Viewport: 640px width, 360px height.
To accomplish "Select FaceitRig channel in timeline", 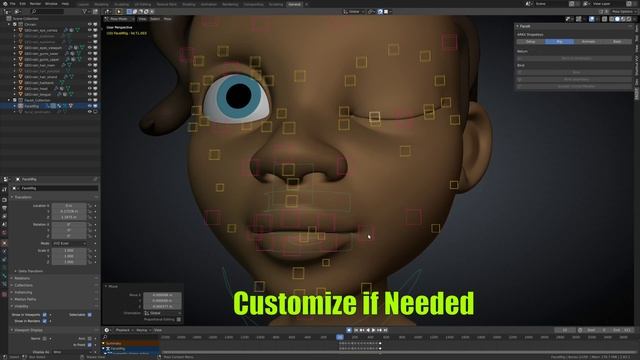I will (131, 349).
